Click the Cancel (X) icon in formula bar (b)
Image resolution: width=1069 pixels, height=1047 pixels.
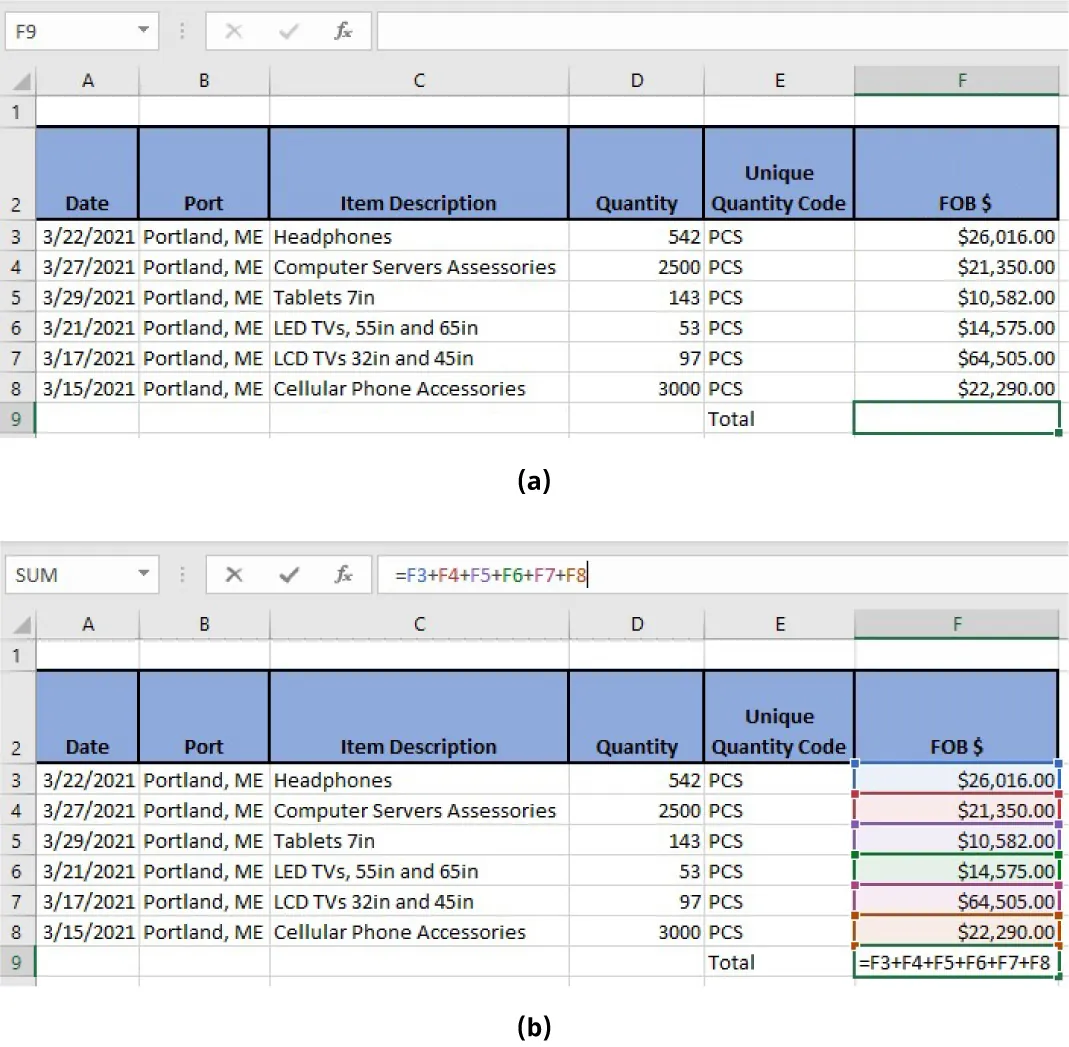coord(233,574)
